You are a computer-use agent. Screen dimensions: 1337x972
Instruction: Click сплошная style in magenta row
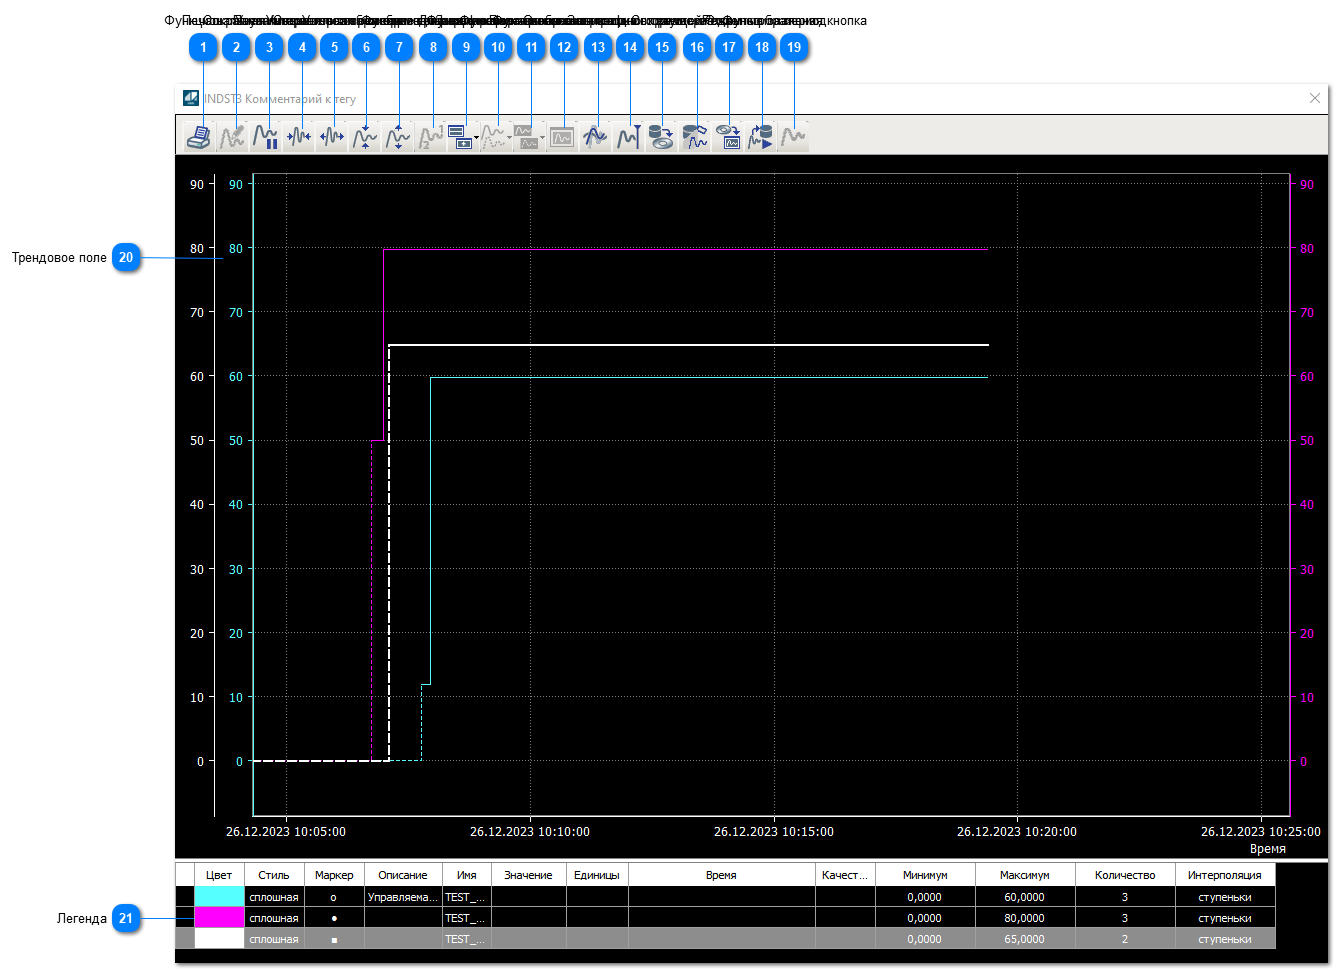point(274,918)
